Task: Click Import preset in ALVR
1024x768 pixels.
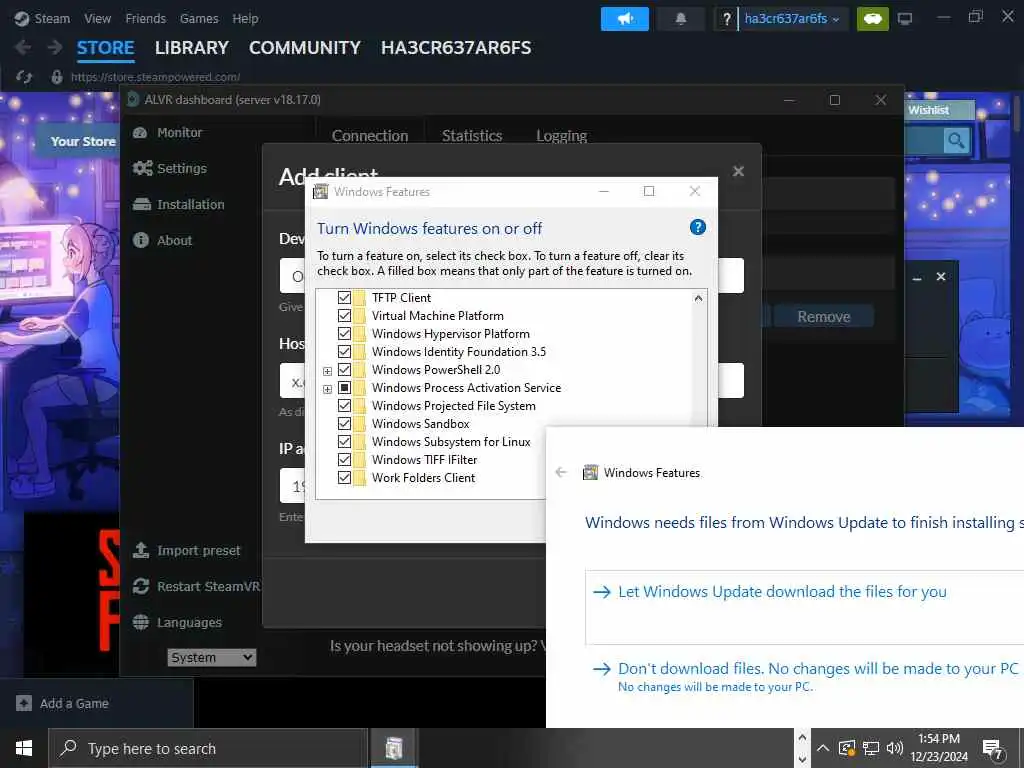Action: 186,551
